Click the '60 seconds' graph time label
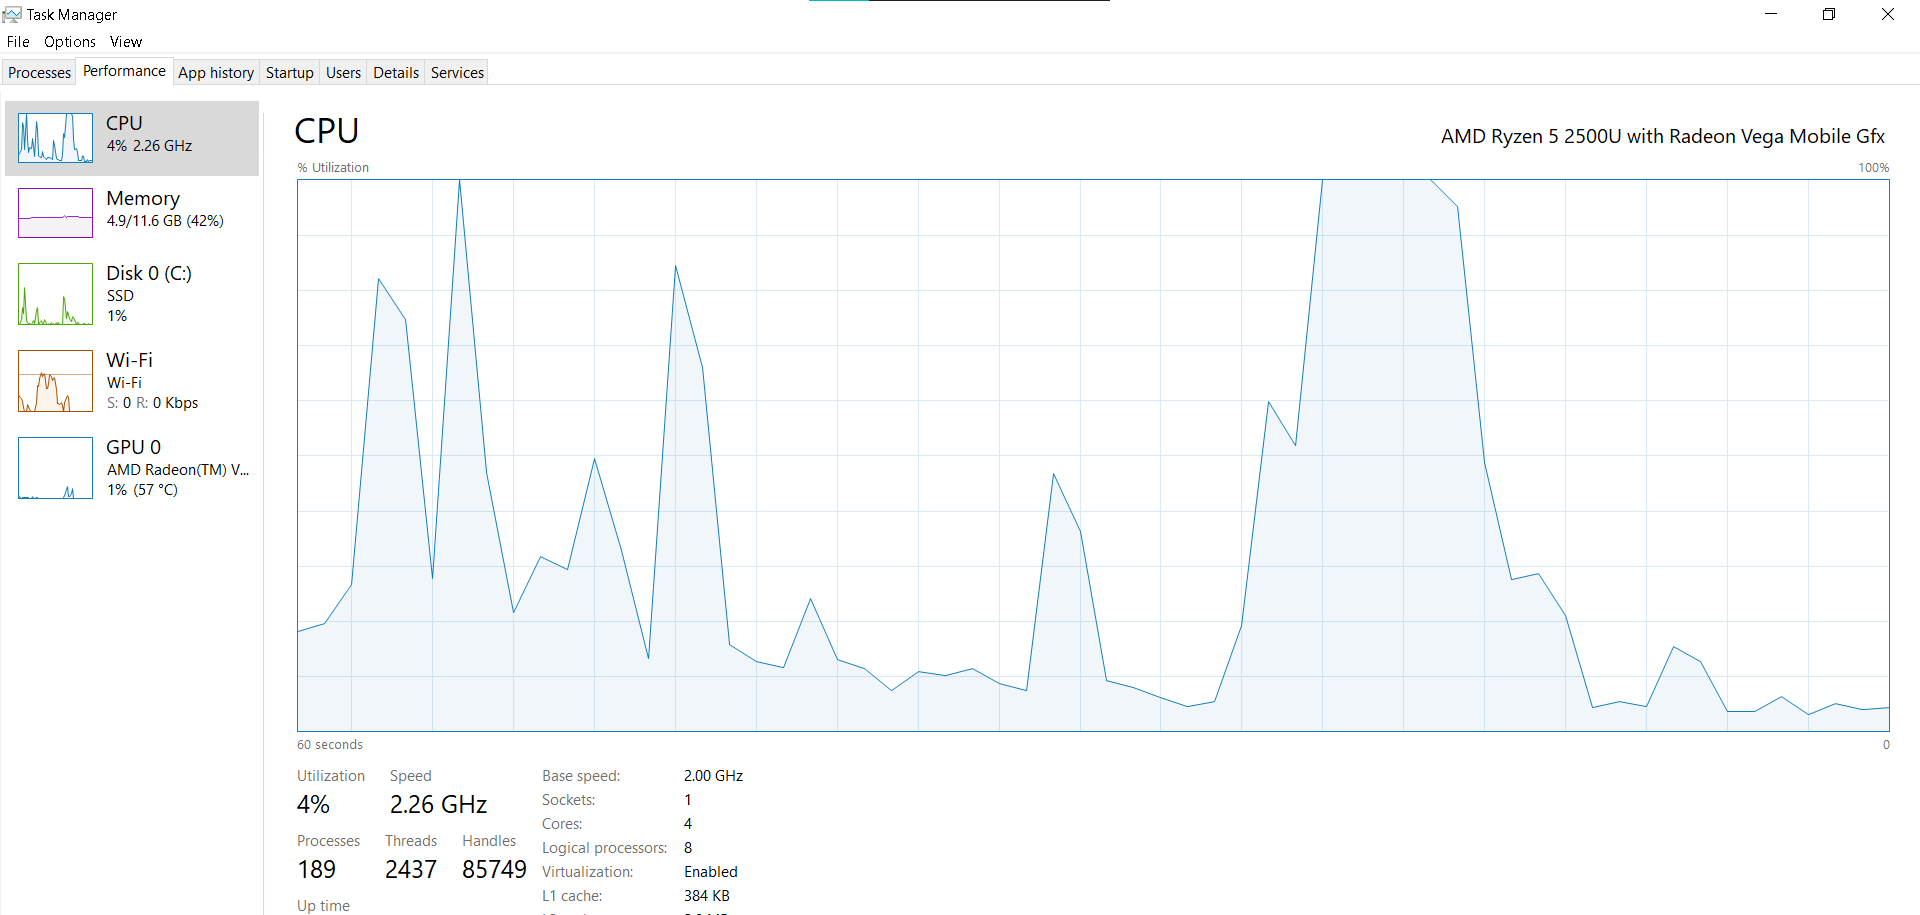The width and height of the screenshot is (1920, 915). tap(330, 745)
